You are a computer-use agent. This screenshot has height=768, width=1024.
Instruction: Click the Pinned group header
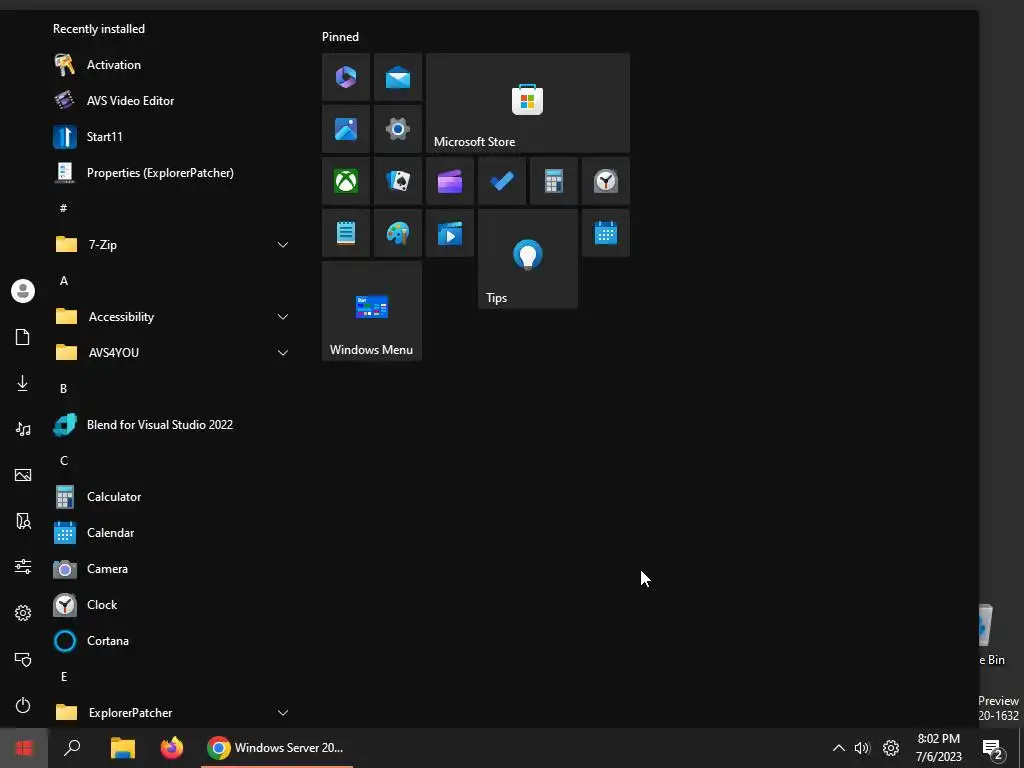pyautogui.click(x=340, y=37)
